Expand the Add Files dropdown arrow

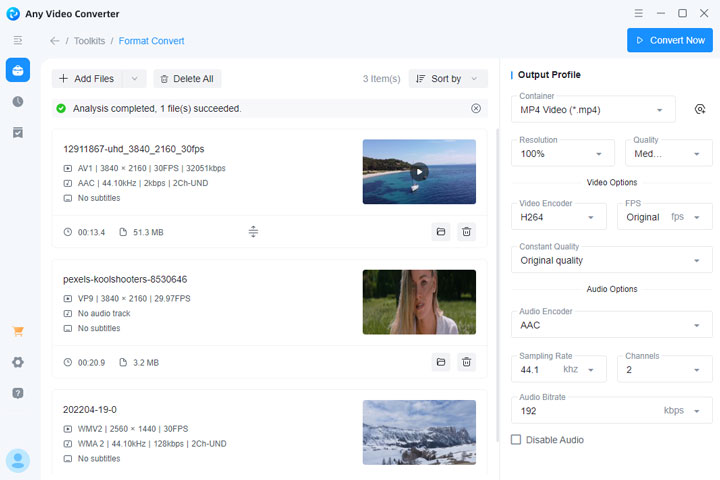click(x=135, y=79)
